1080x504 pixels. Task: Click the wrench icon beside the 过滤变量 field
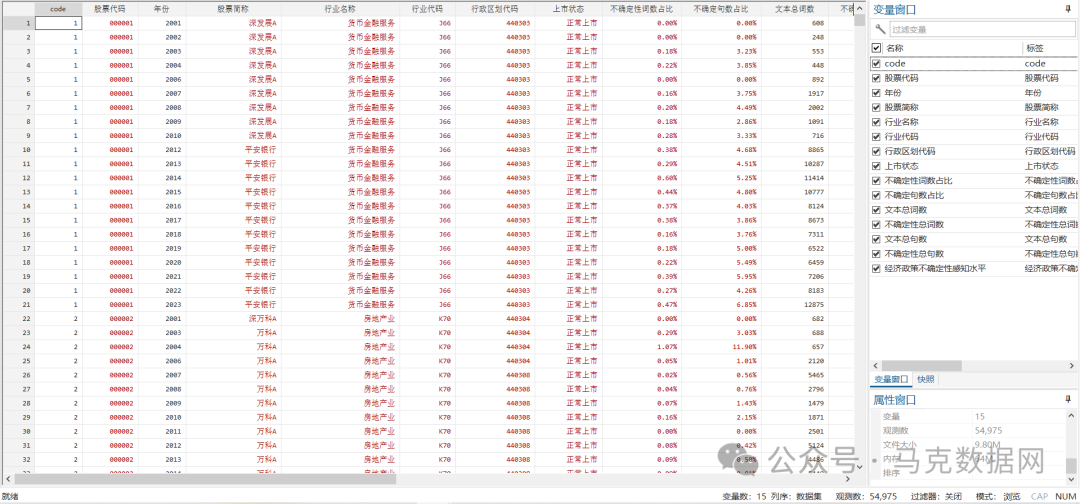pyautogui.click(x=880, y=29)
